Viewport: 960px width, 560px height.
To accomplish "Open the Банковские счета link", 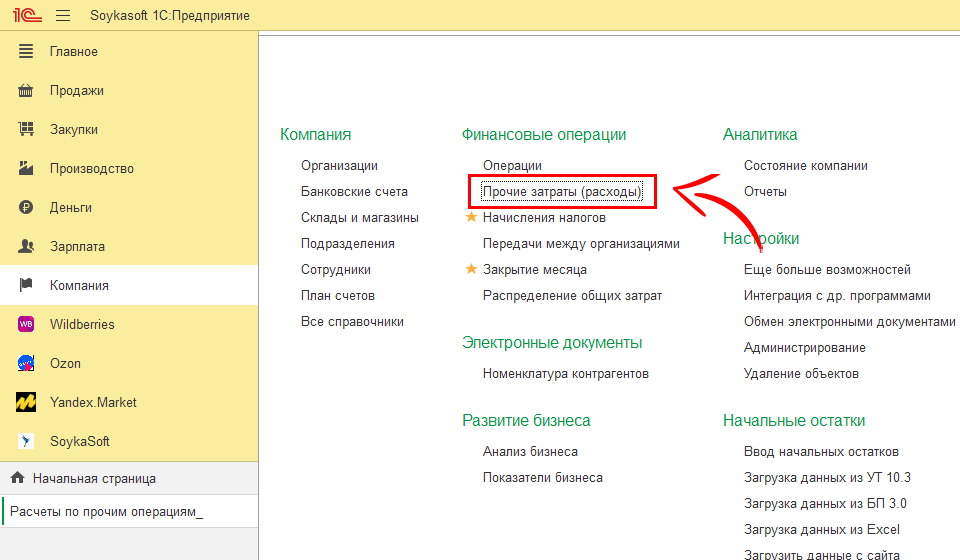I will click(354, 191).
